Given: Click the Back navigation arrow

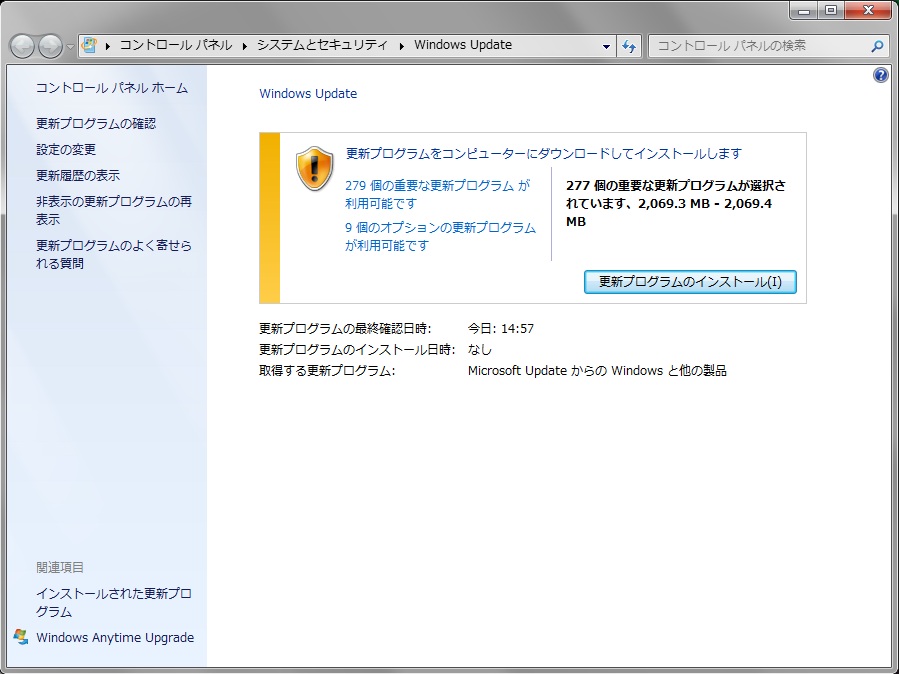Looking at the screenshot, I should pos(22,46).
